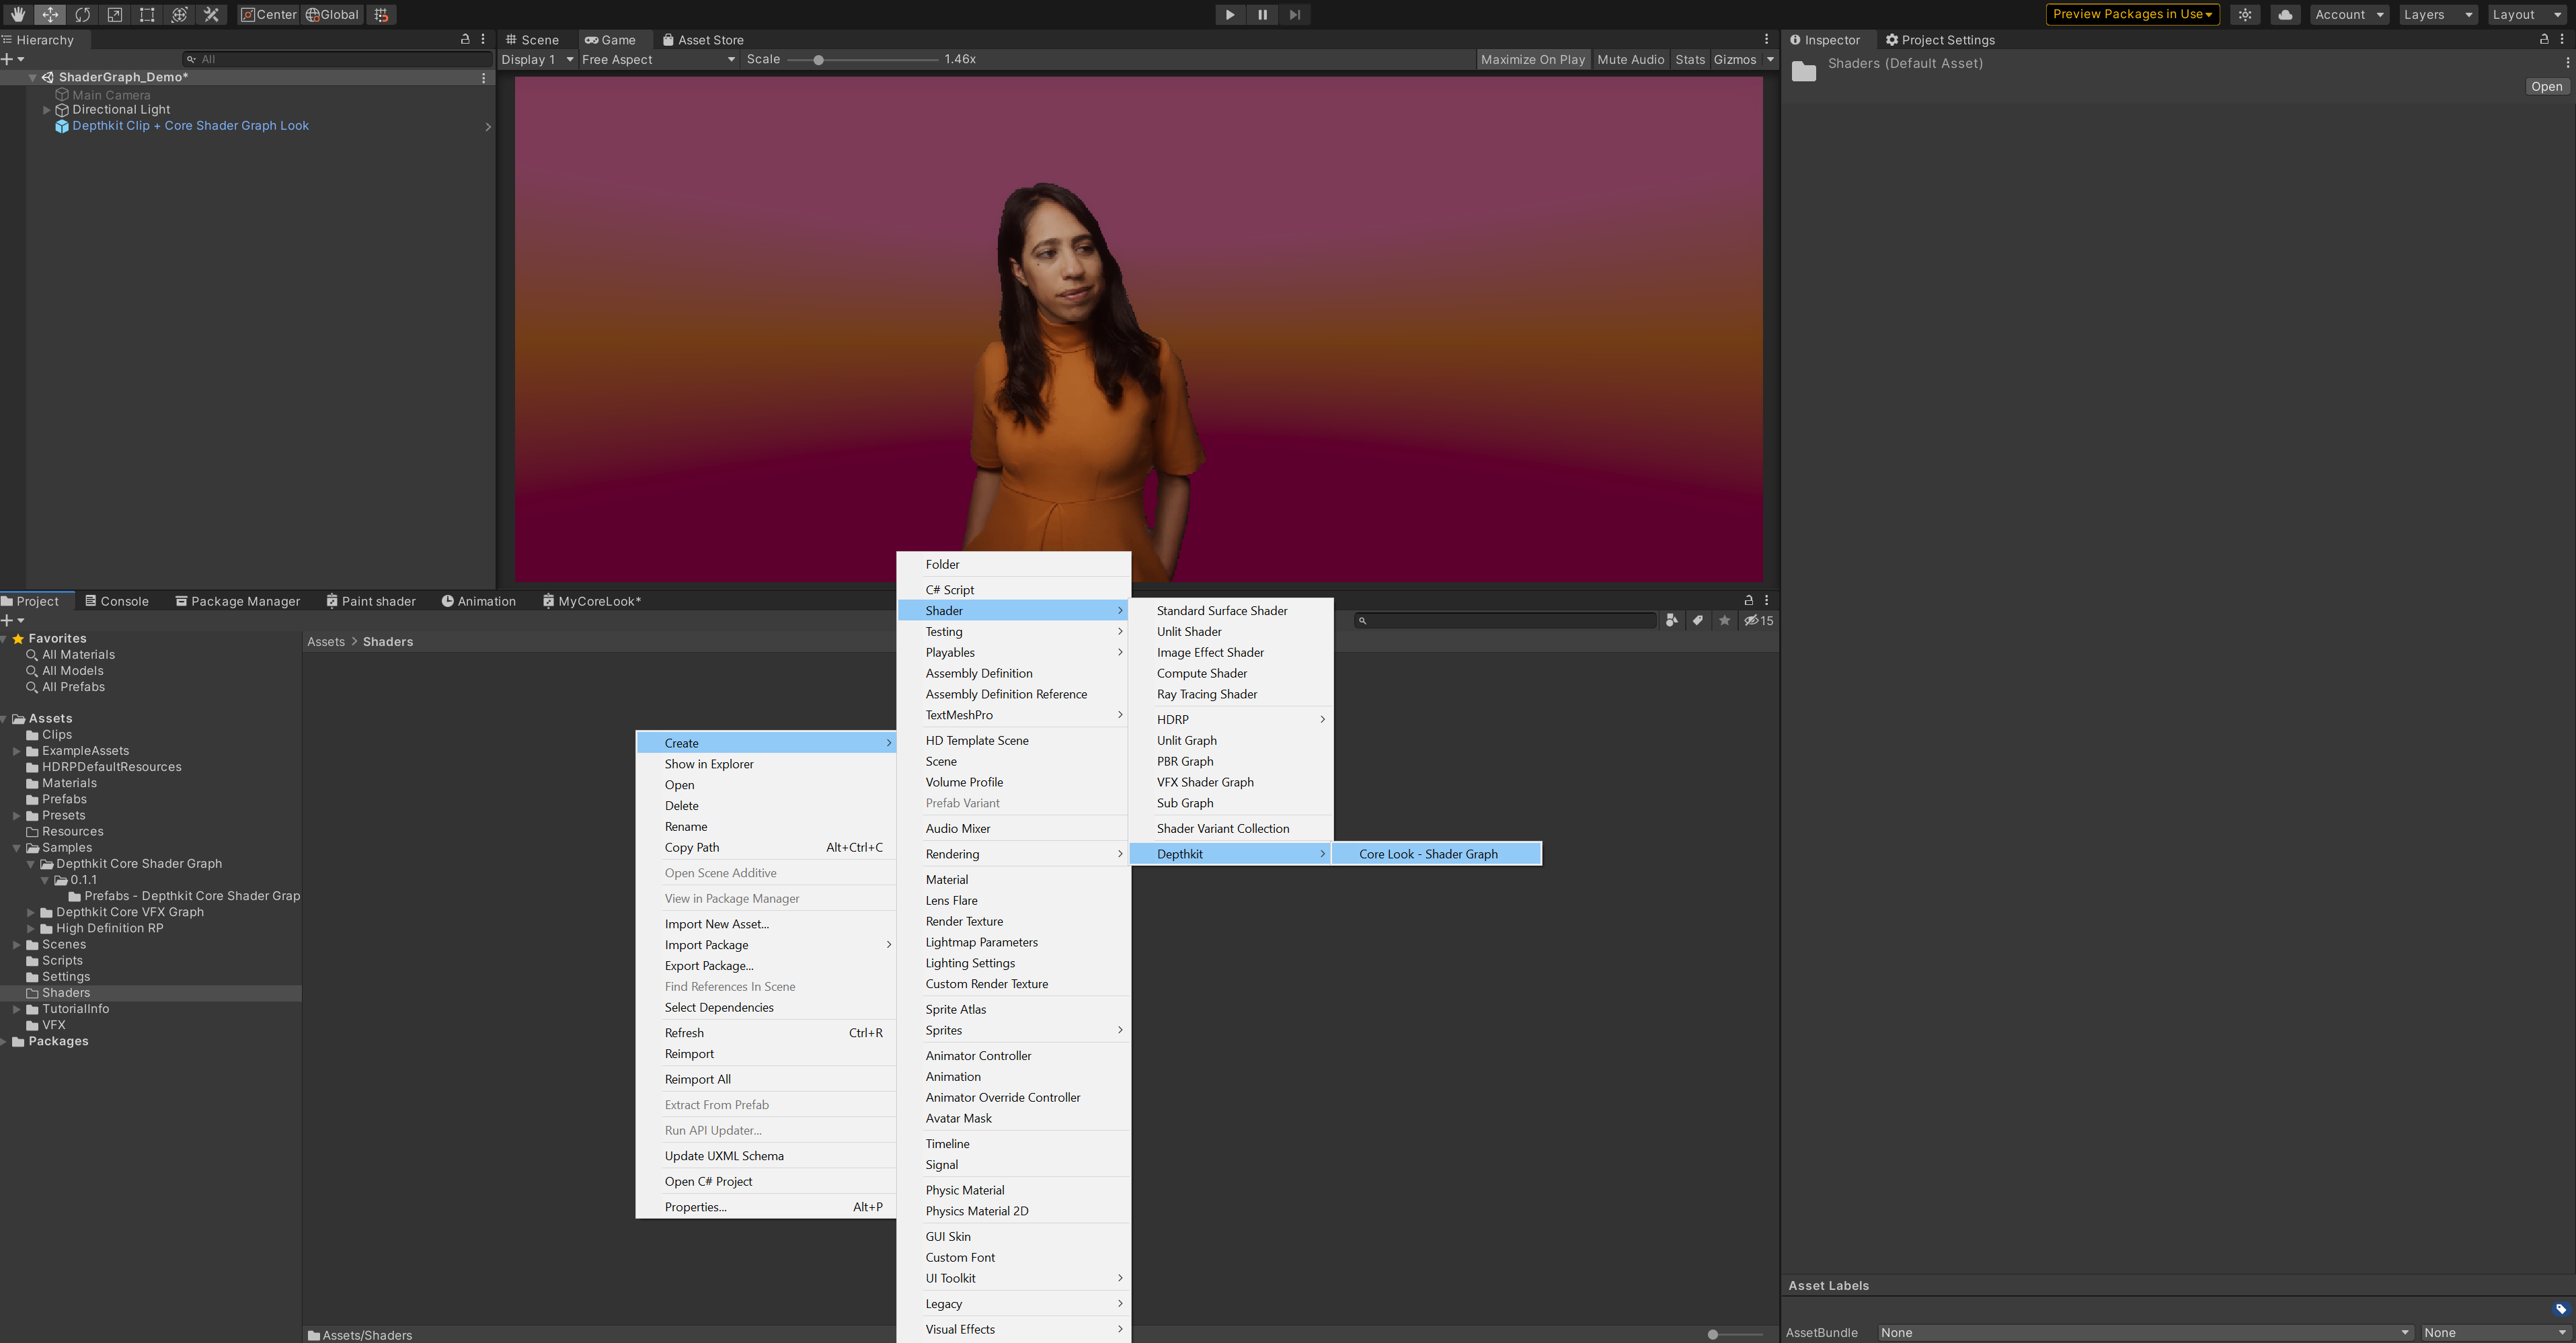Toggle Maximize On Play
The height and width of the screenshot is (1343, 2576).
click(x=1532, y=59)
